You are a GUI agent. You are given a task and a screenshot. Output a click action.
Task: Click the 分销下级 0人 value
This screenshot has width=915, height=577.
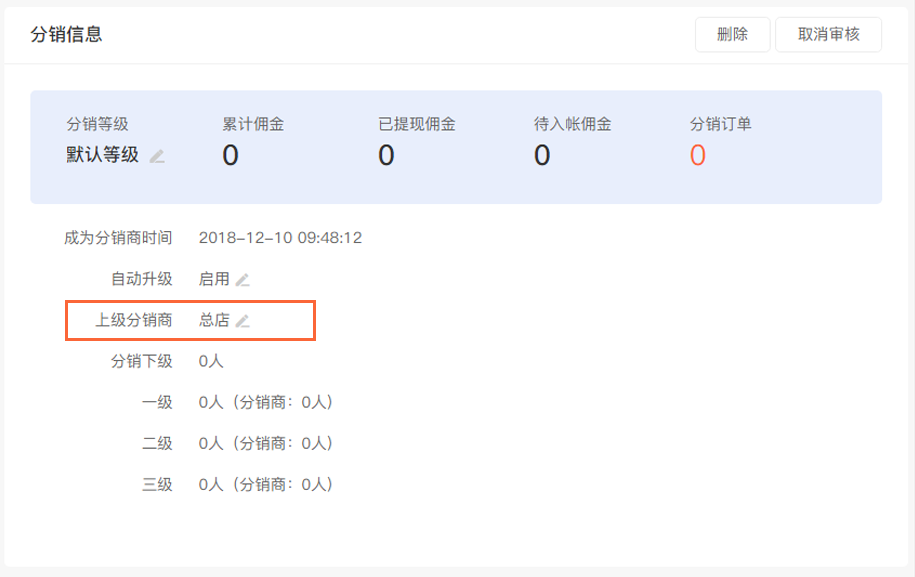[x=211, y=361]
